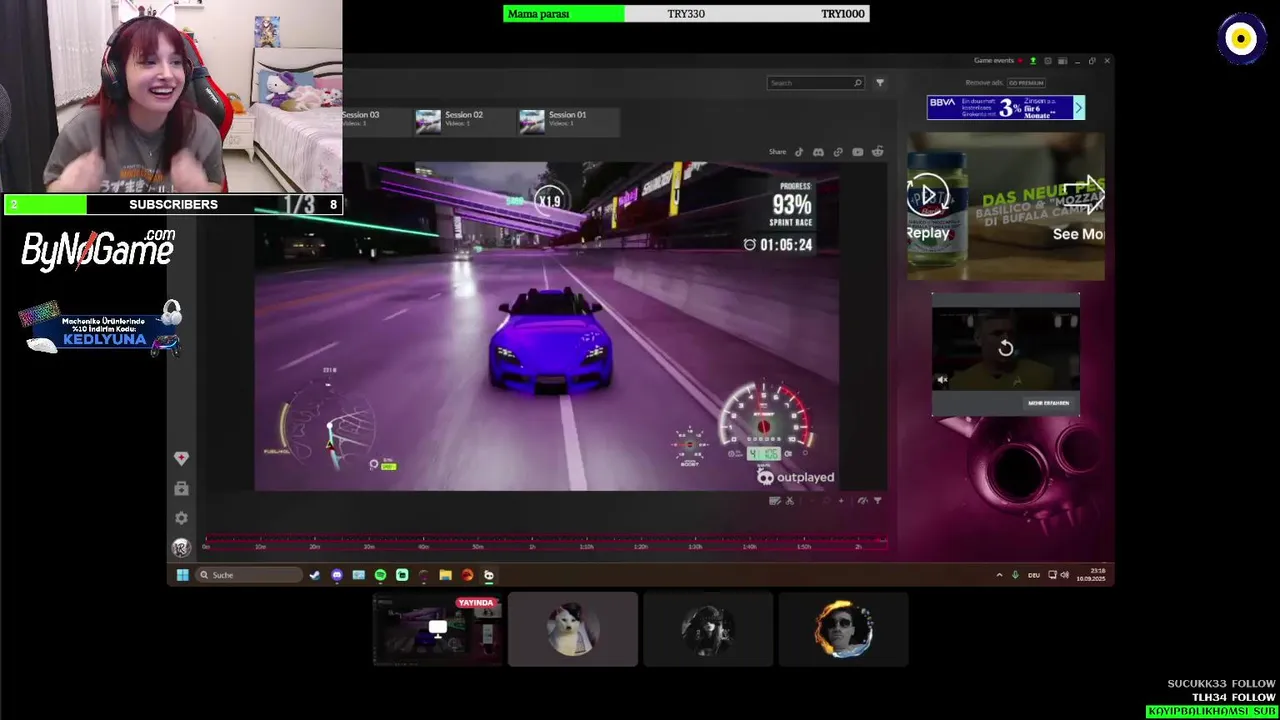Share the clip to Discord
Viewport: 1280px width, 720px height.
pos(818,152)
